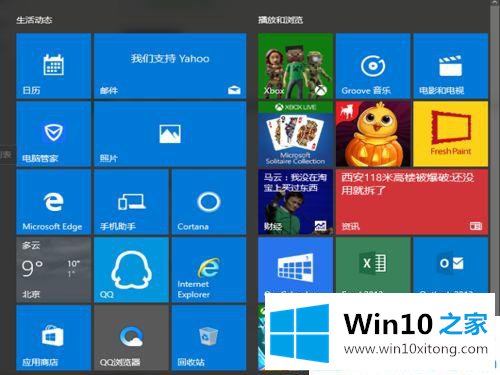This screenshot has height=375, width=500.
Task: Open the 北京 weather tile
Action: click(53, 270)
